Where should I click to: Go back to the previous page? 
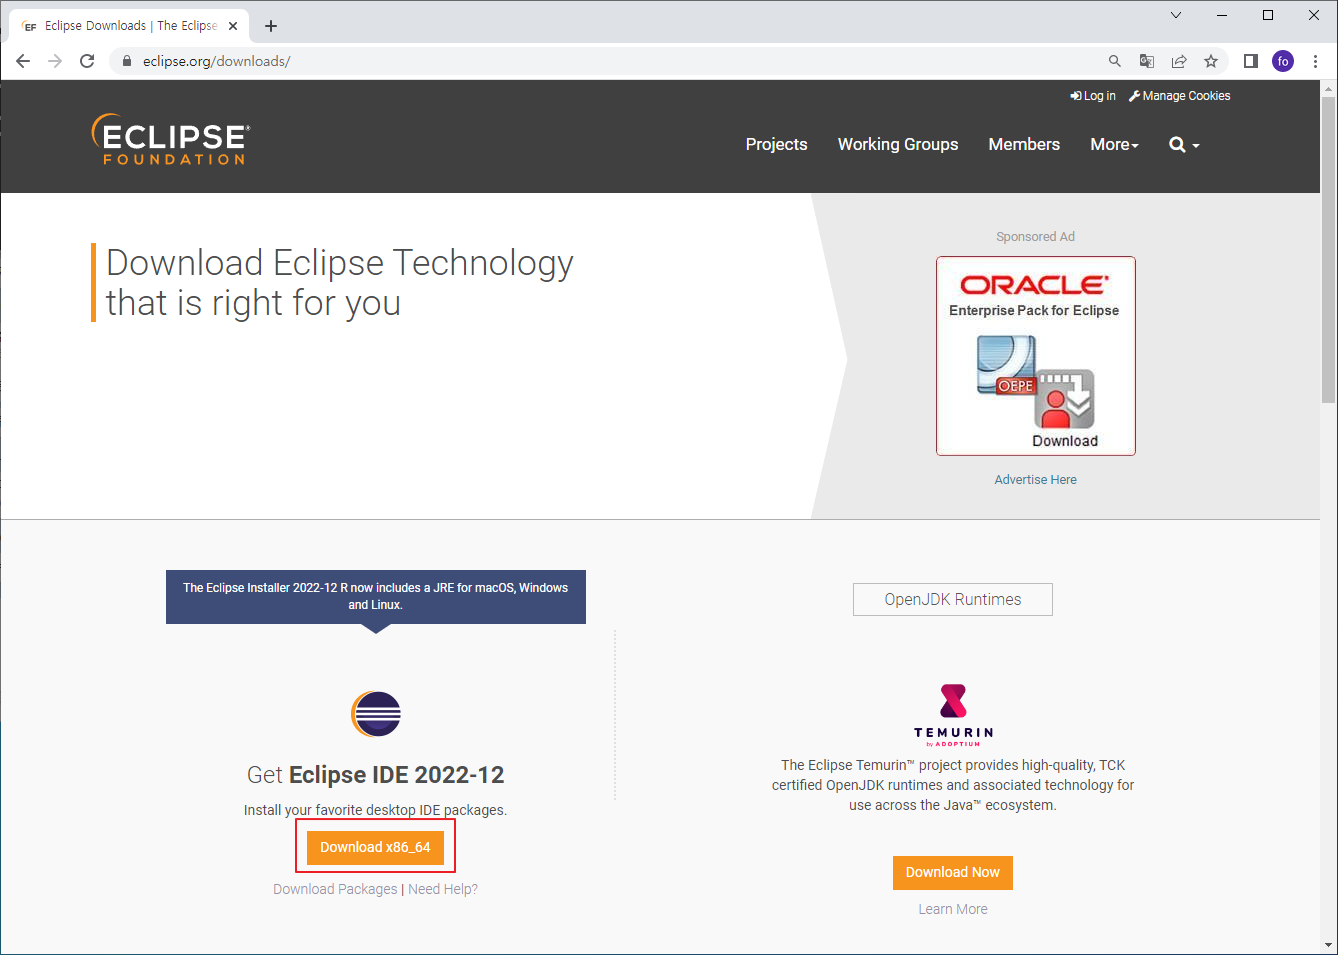pos(23,61)
